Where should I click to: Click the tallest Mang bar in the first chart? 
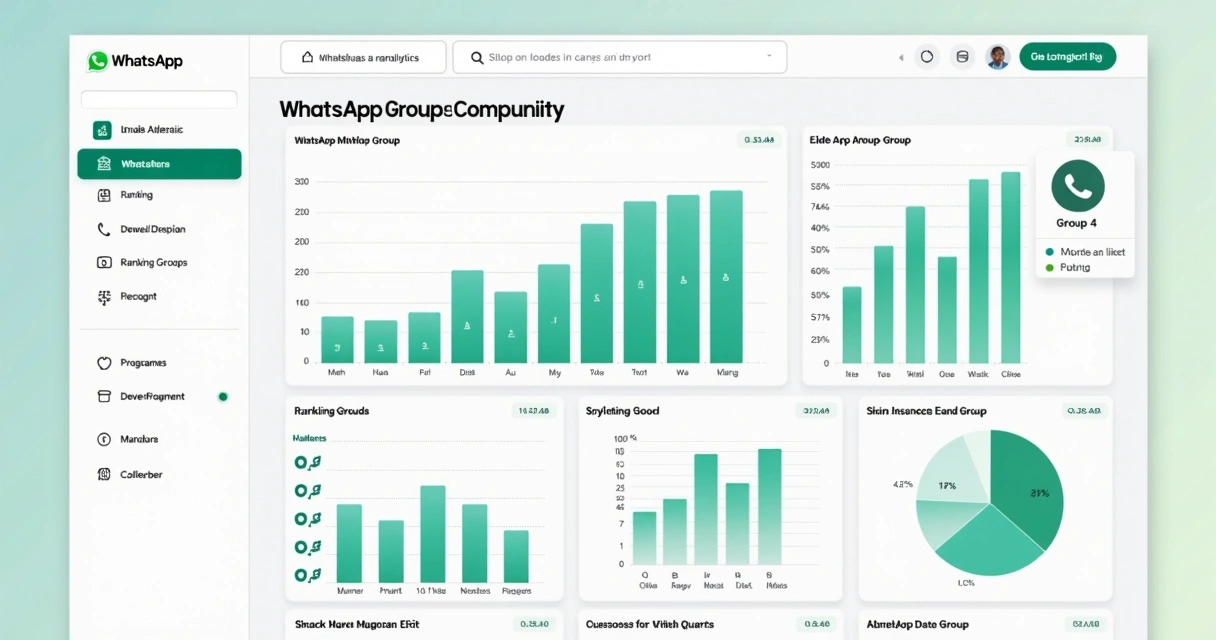pyautogui.click(x=726, y=276)
